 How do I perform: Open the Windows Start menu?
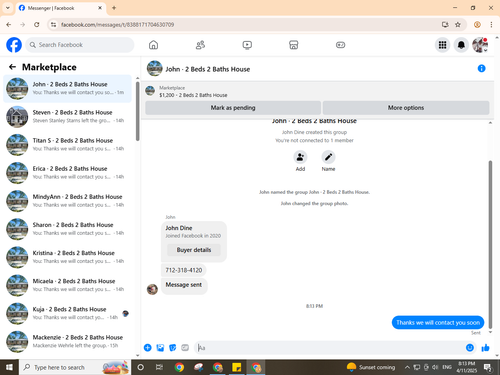click(9, 367)
